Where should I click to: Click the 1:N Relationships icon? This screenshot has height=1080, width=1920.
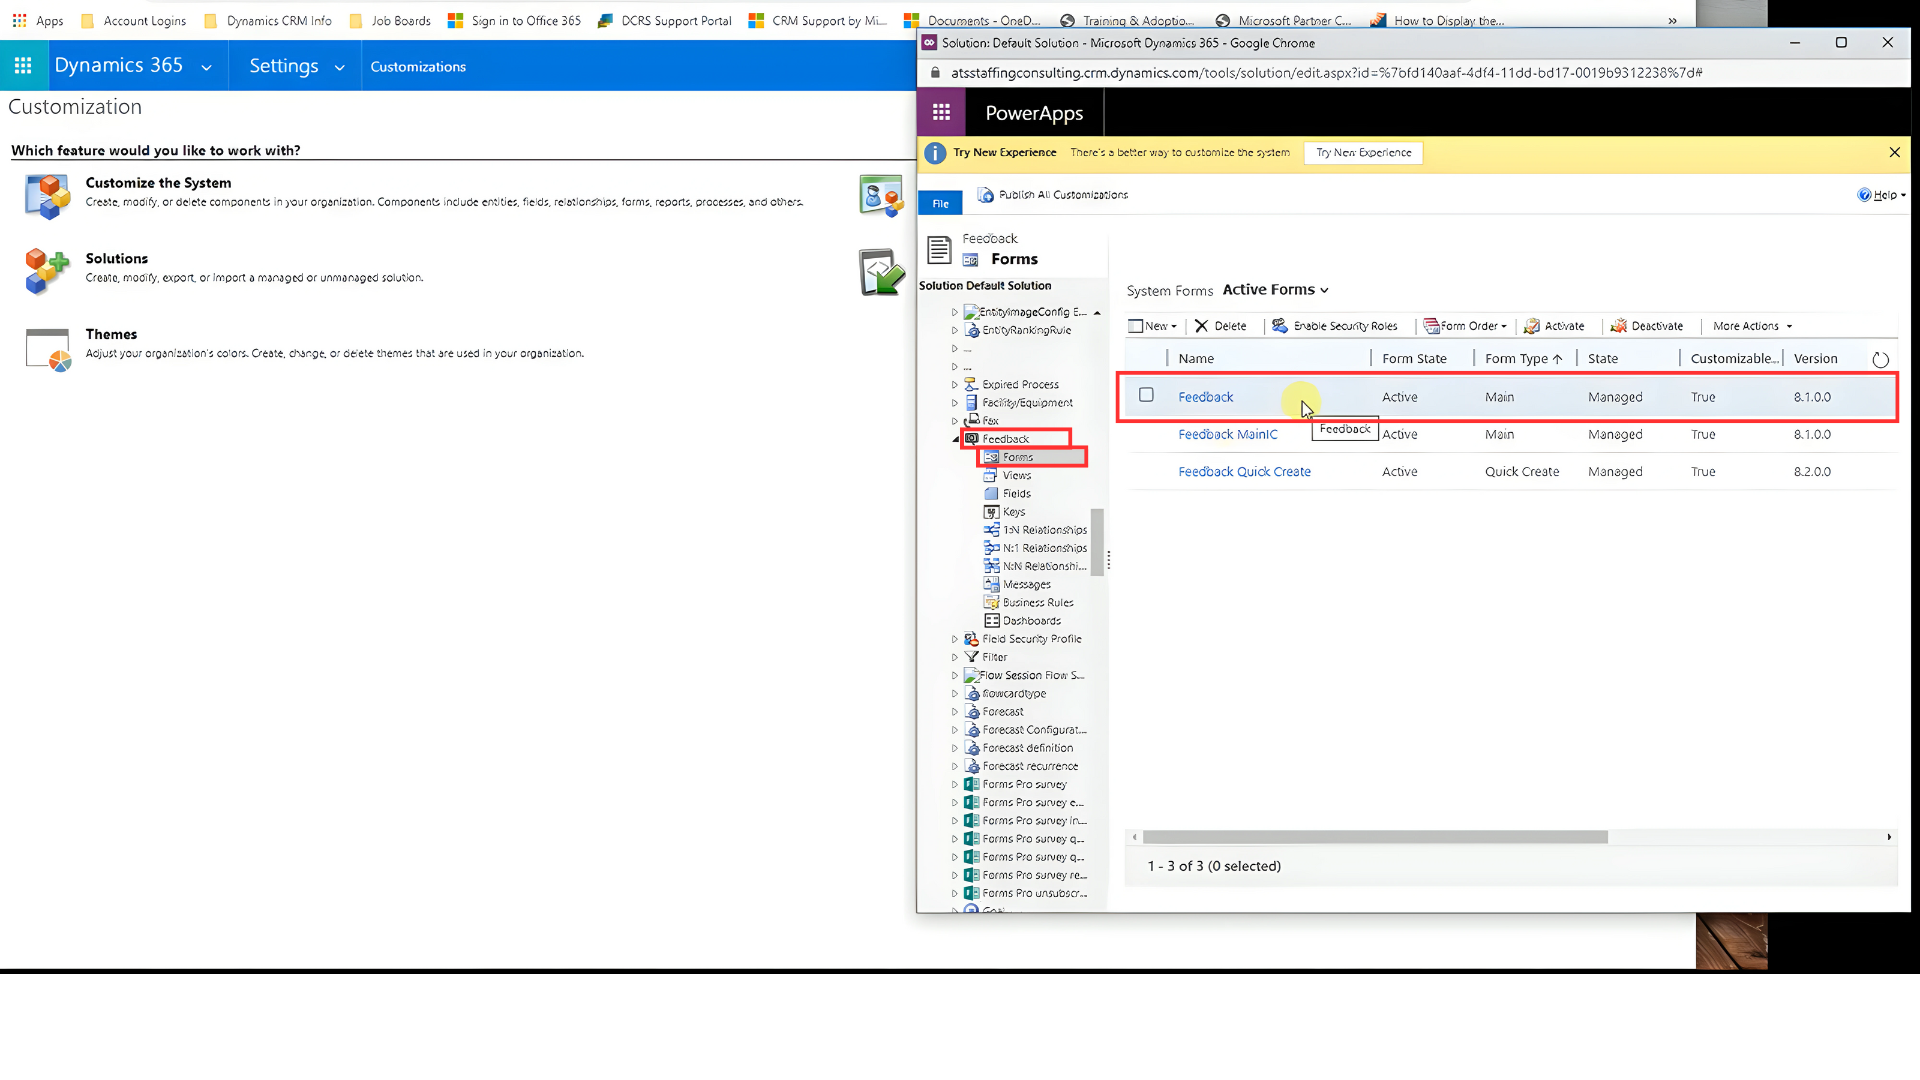[x=991, y=530]
